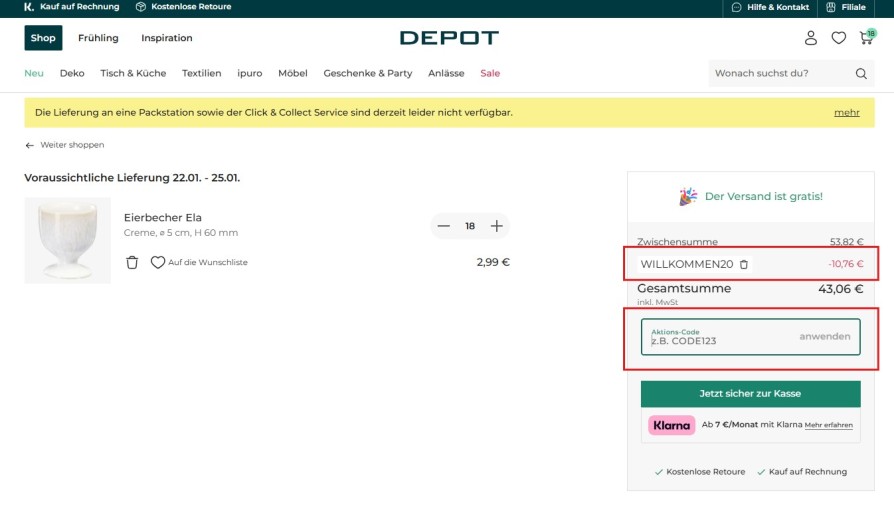Go back via "Weiter shoppen" link
The image size is (894, 511).
pos(65,145)
